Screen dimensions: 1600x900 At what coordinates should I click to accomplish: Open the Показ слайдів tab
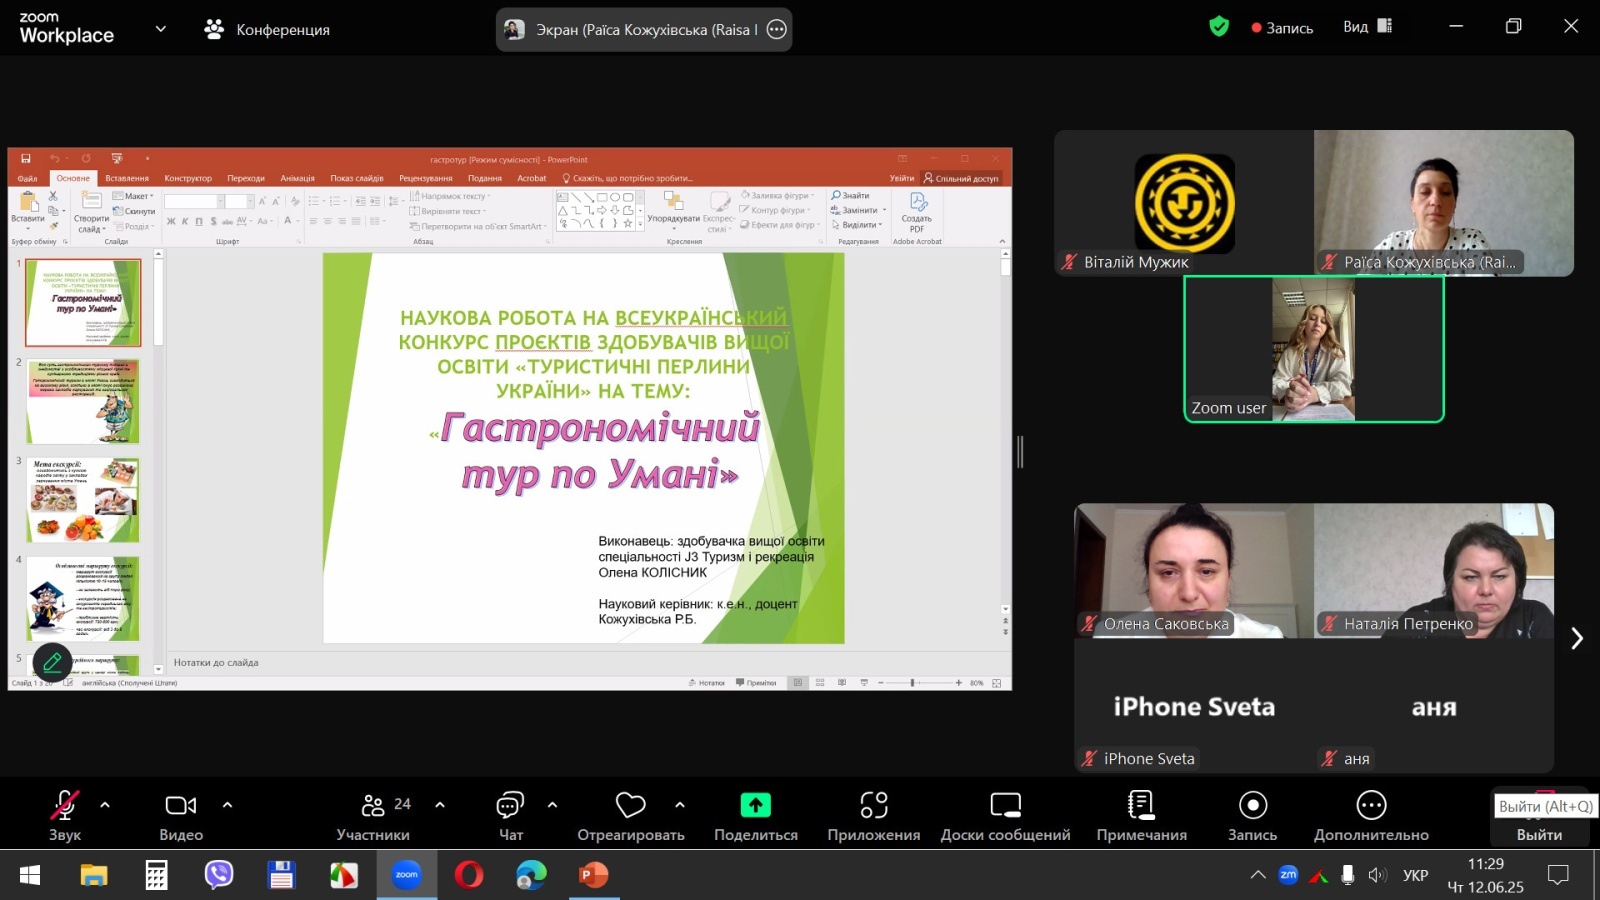point(357,178)
